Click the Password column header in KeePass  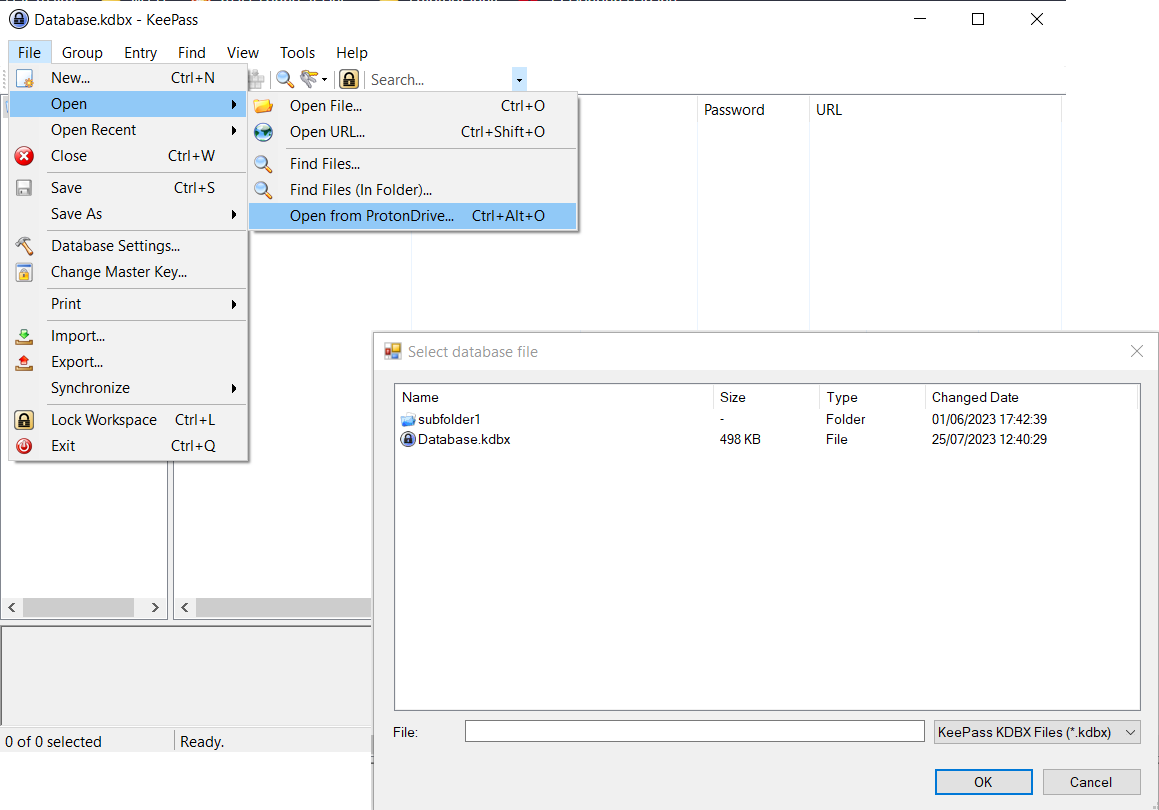tap(753, 109)
